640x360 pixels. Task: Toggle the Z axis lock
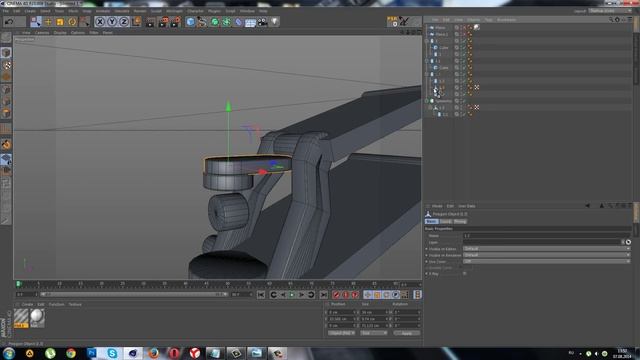(x=124, y=22)
